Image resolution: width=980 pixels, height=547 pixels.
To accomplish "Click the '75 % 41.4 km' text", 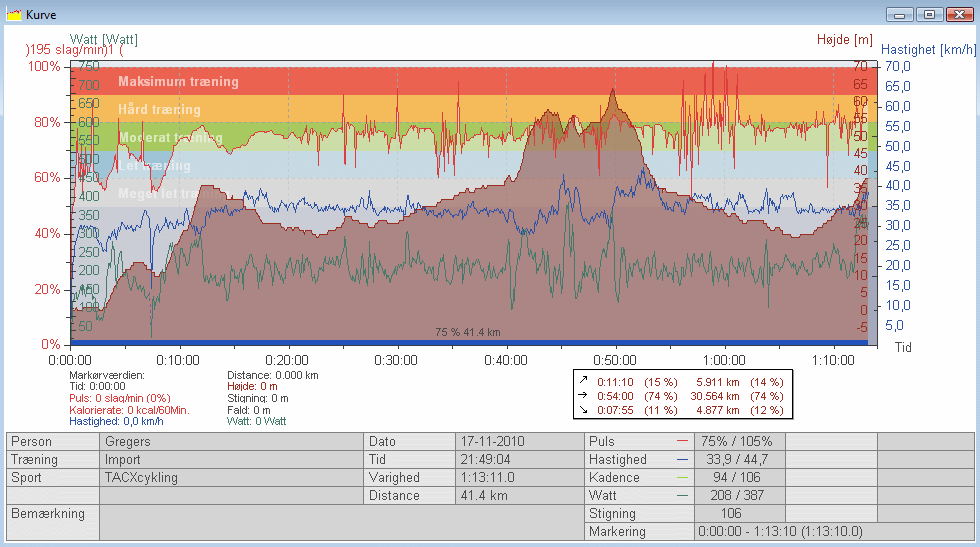I will 468,332.
